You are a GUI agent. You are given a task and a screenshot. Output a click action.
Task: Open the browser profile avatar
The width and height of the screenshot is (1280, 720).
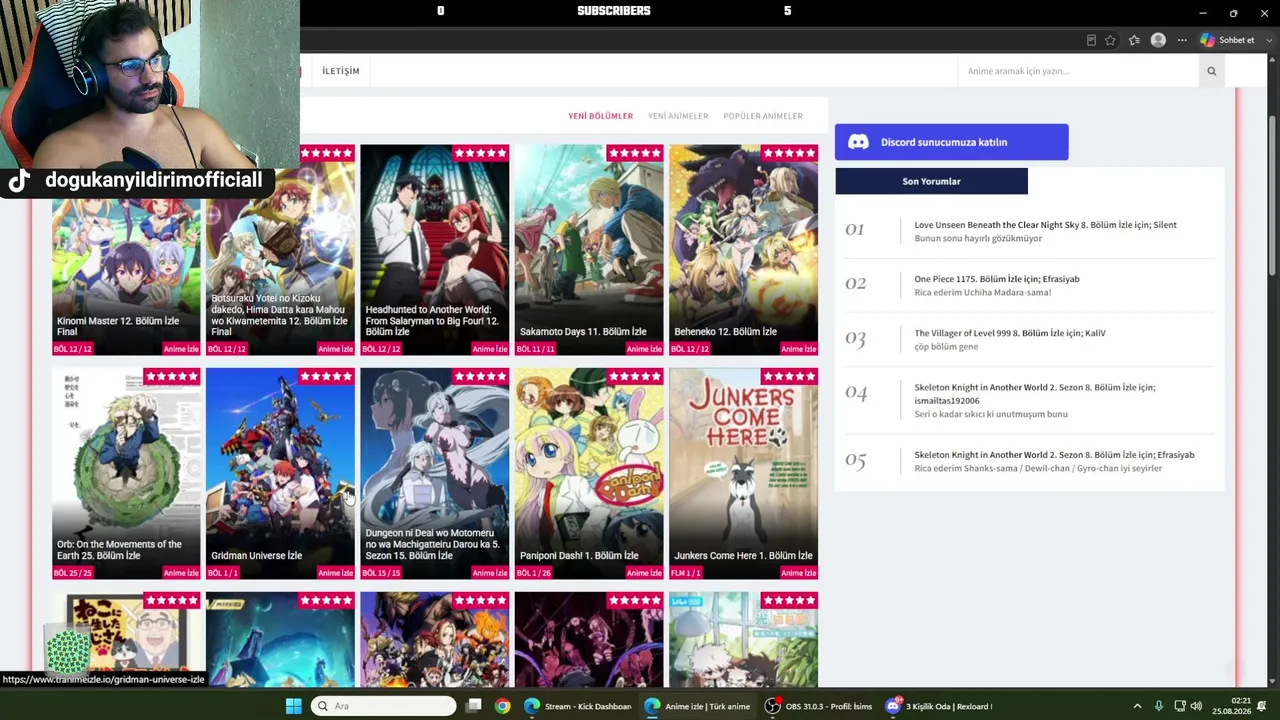[x=1158, y=40]
